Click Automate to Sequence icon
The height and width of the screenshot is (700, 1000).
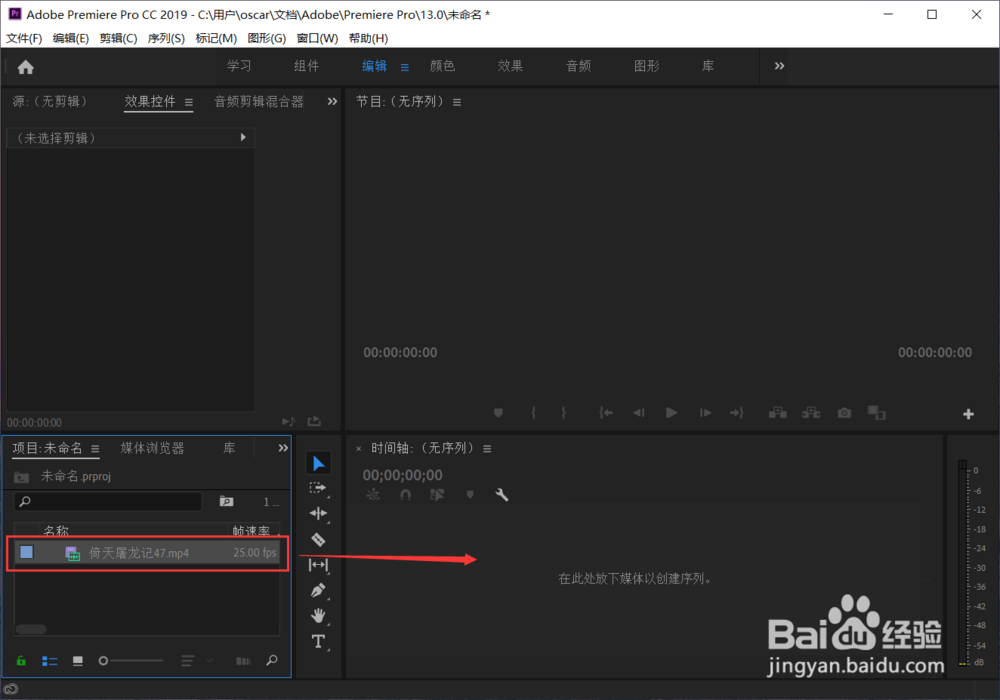(243, 661)
